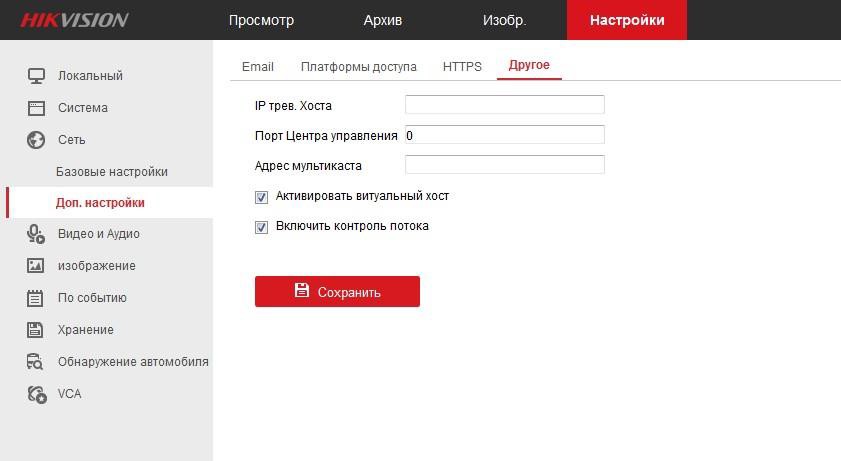This screenshot has width=841, height=461.
Task: Expand Хранение section
Action: (86, 330)
